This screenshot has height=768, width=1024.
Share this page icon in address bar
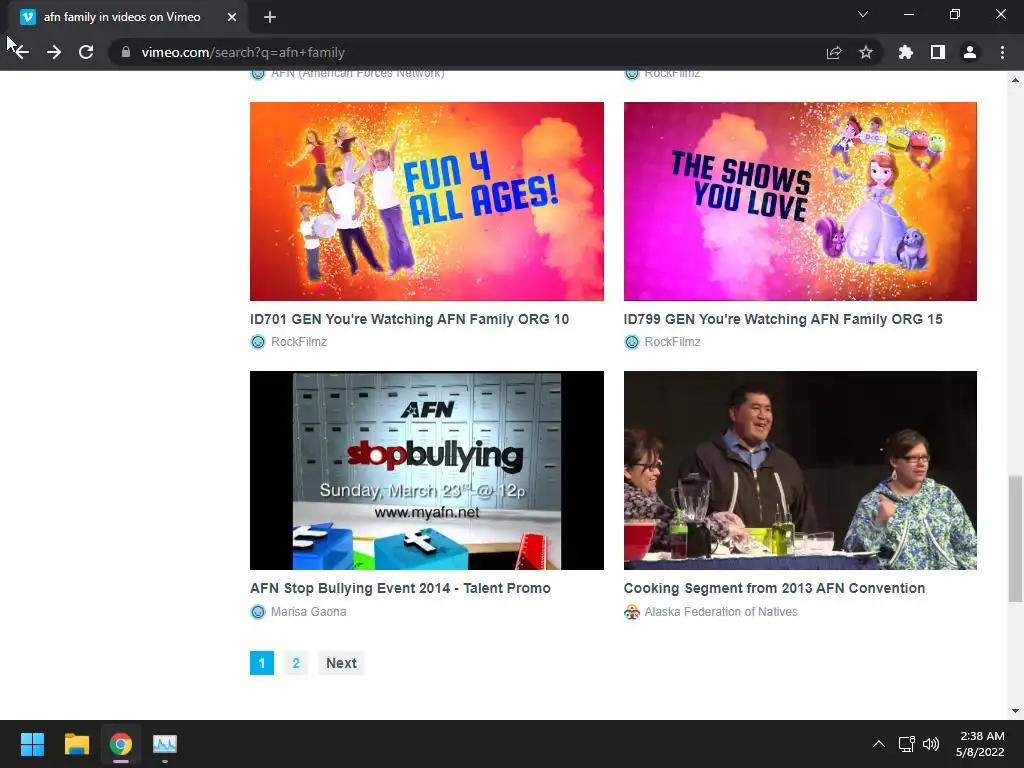[x=834, y=52]
